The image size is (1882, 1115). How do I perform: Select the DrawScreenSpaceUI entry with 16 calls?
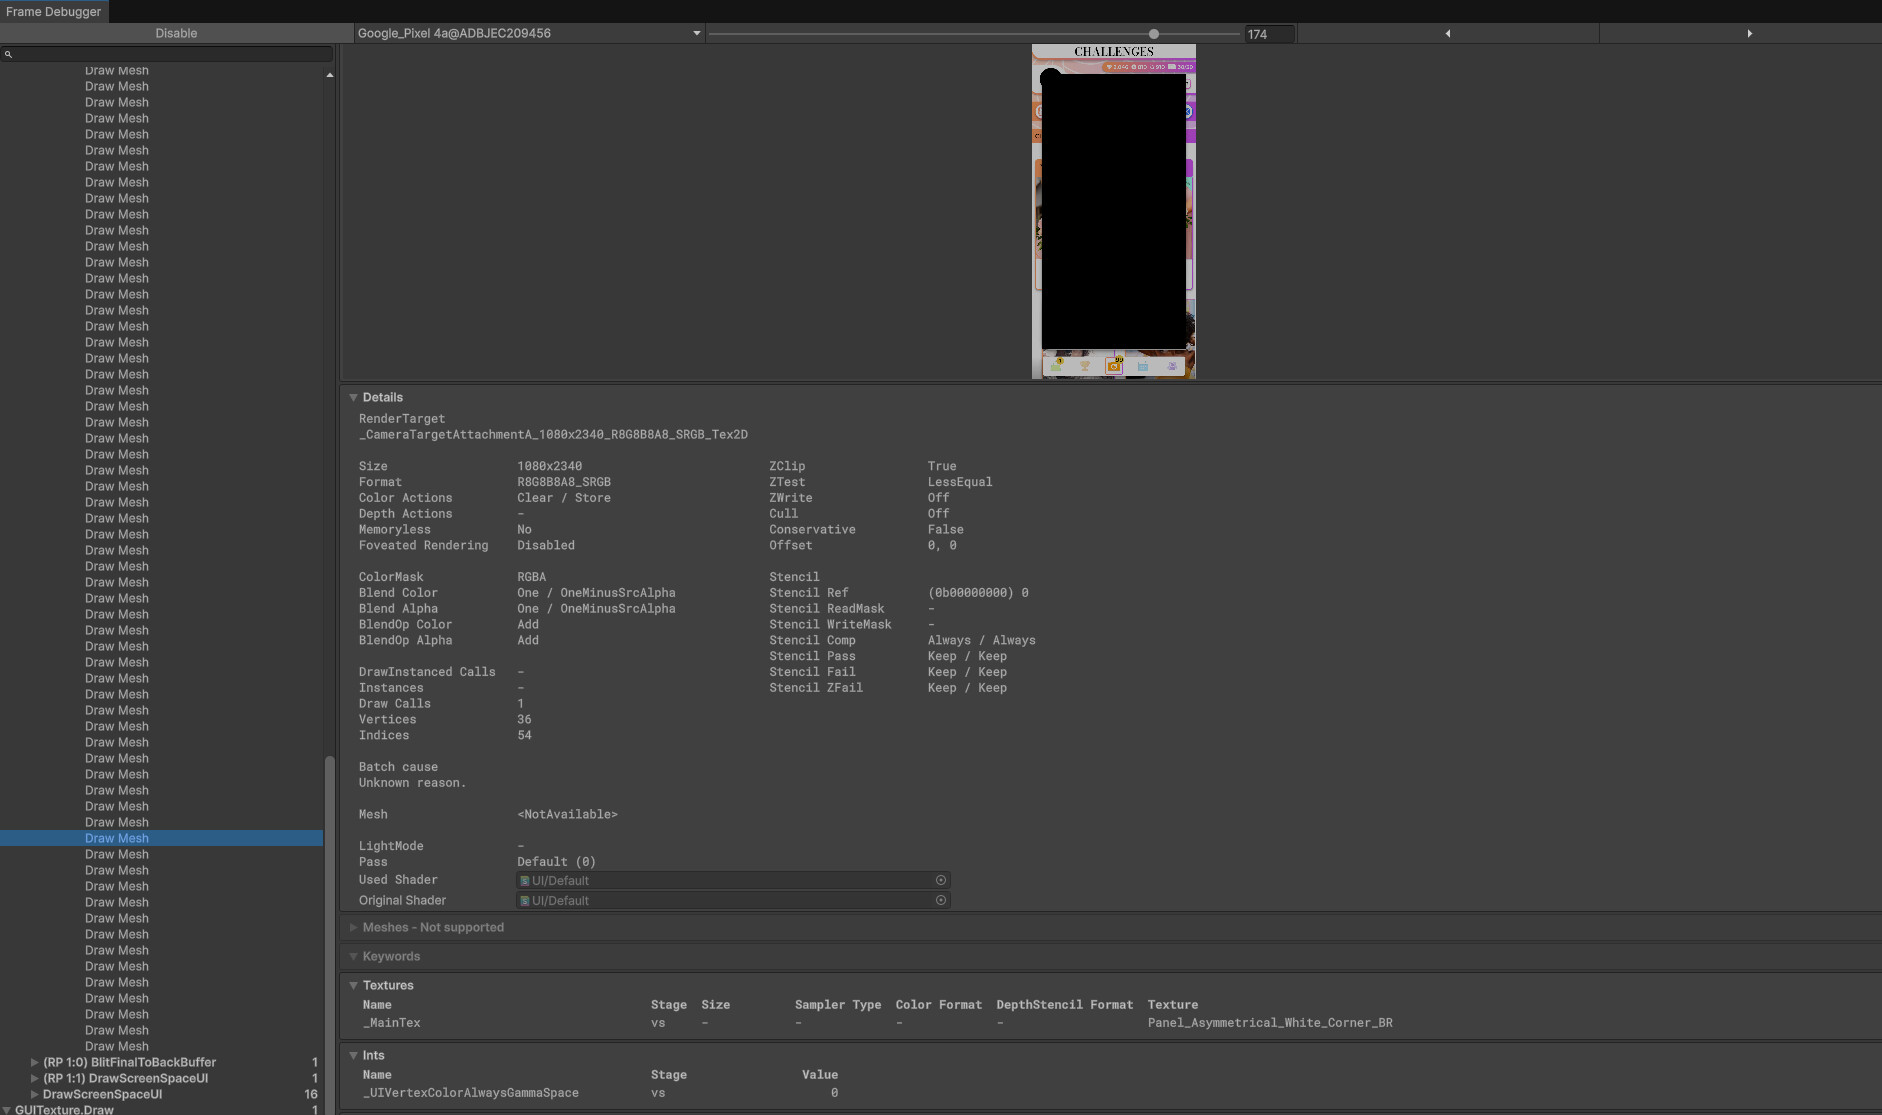coord(103,1094)
